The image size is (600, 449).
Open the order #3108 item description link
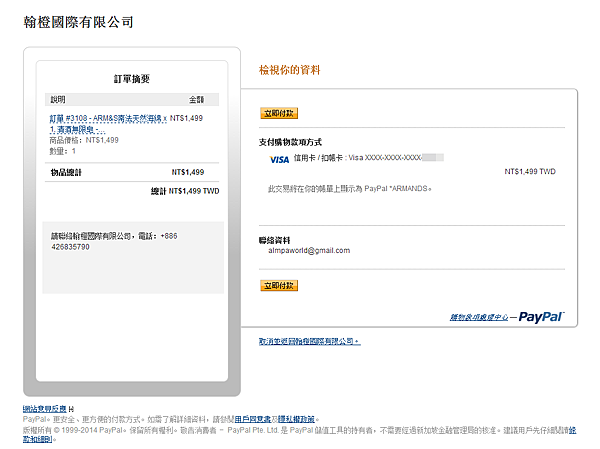tap(108, 124)
